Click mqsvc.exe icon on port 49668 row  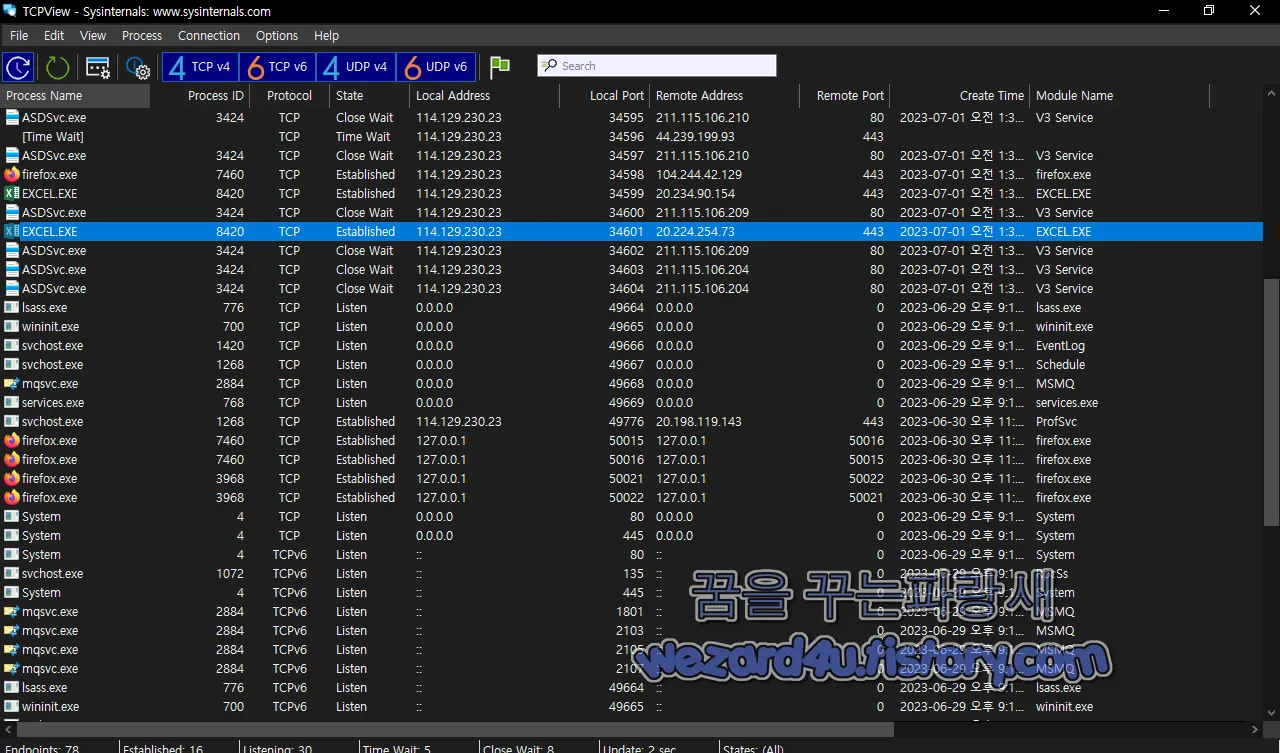pos(12,383)
